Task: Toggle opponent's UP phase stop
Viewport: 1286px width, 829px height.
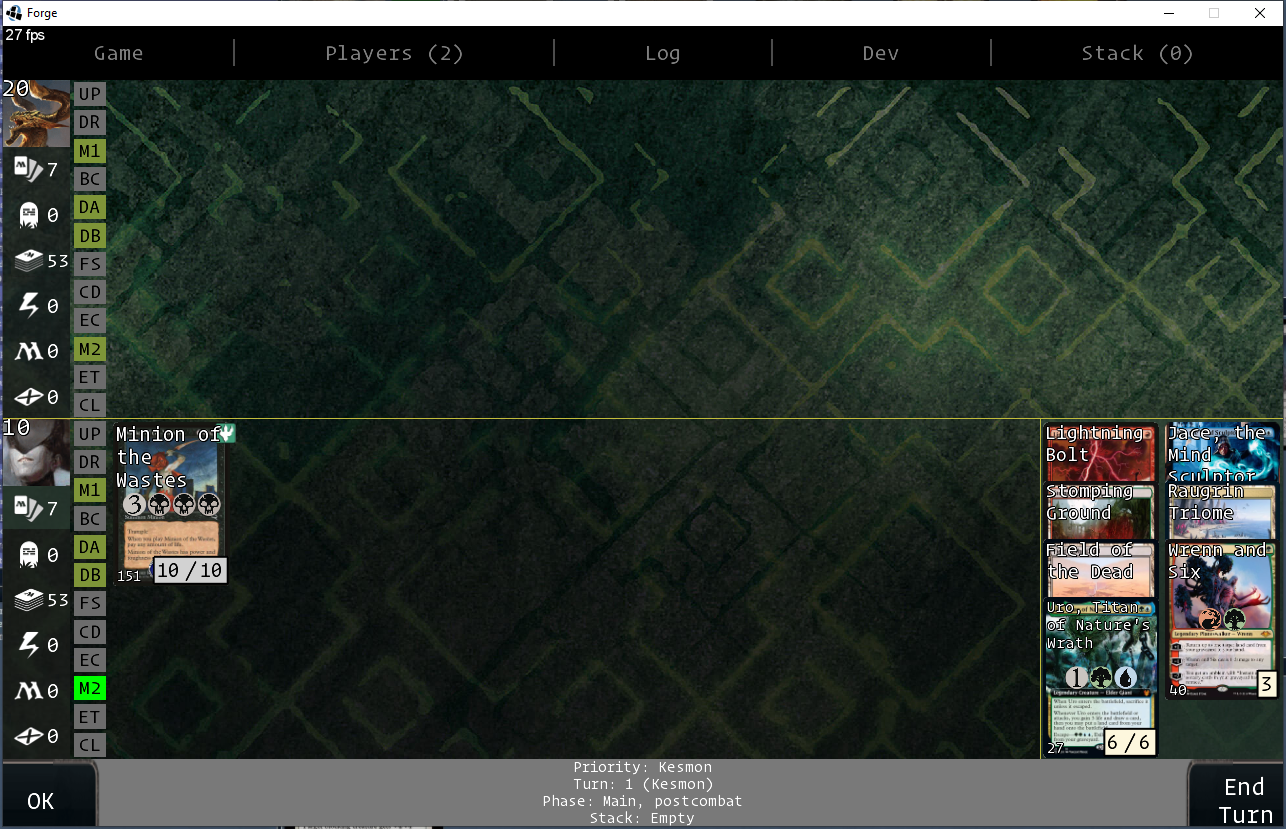Action: pyautogui.click(x=90, y=94)
